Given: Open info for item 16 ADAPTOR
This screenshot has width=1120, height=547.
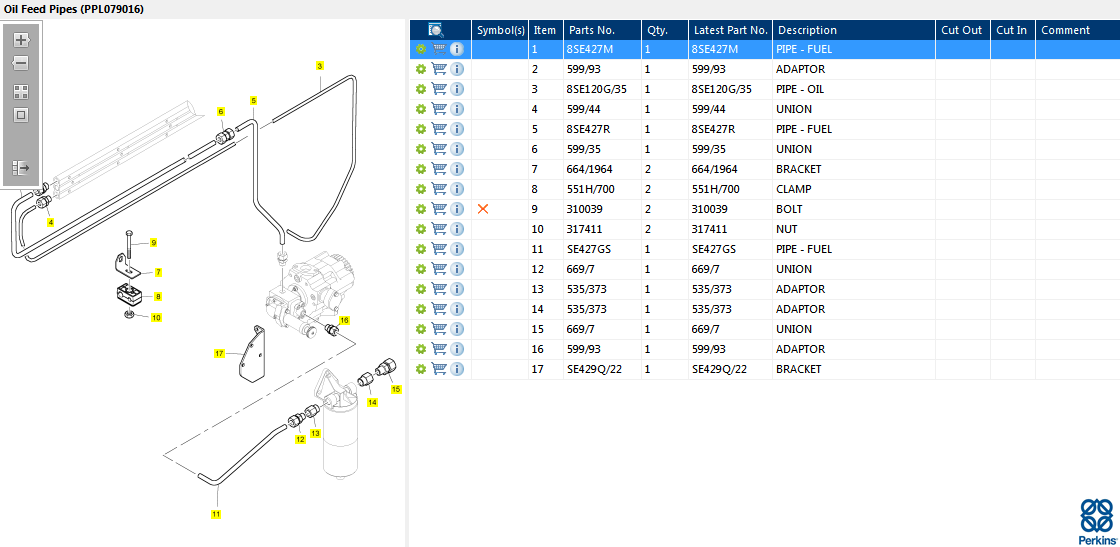Looking at the screenshot, I should pos(457,349).
